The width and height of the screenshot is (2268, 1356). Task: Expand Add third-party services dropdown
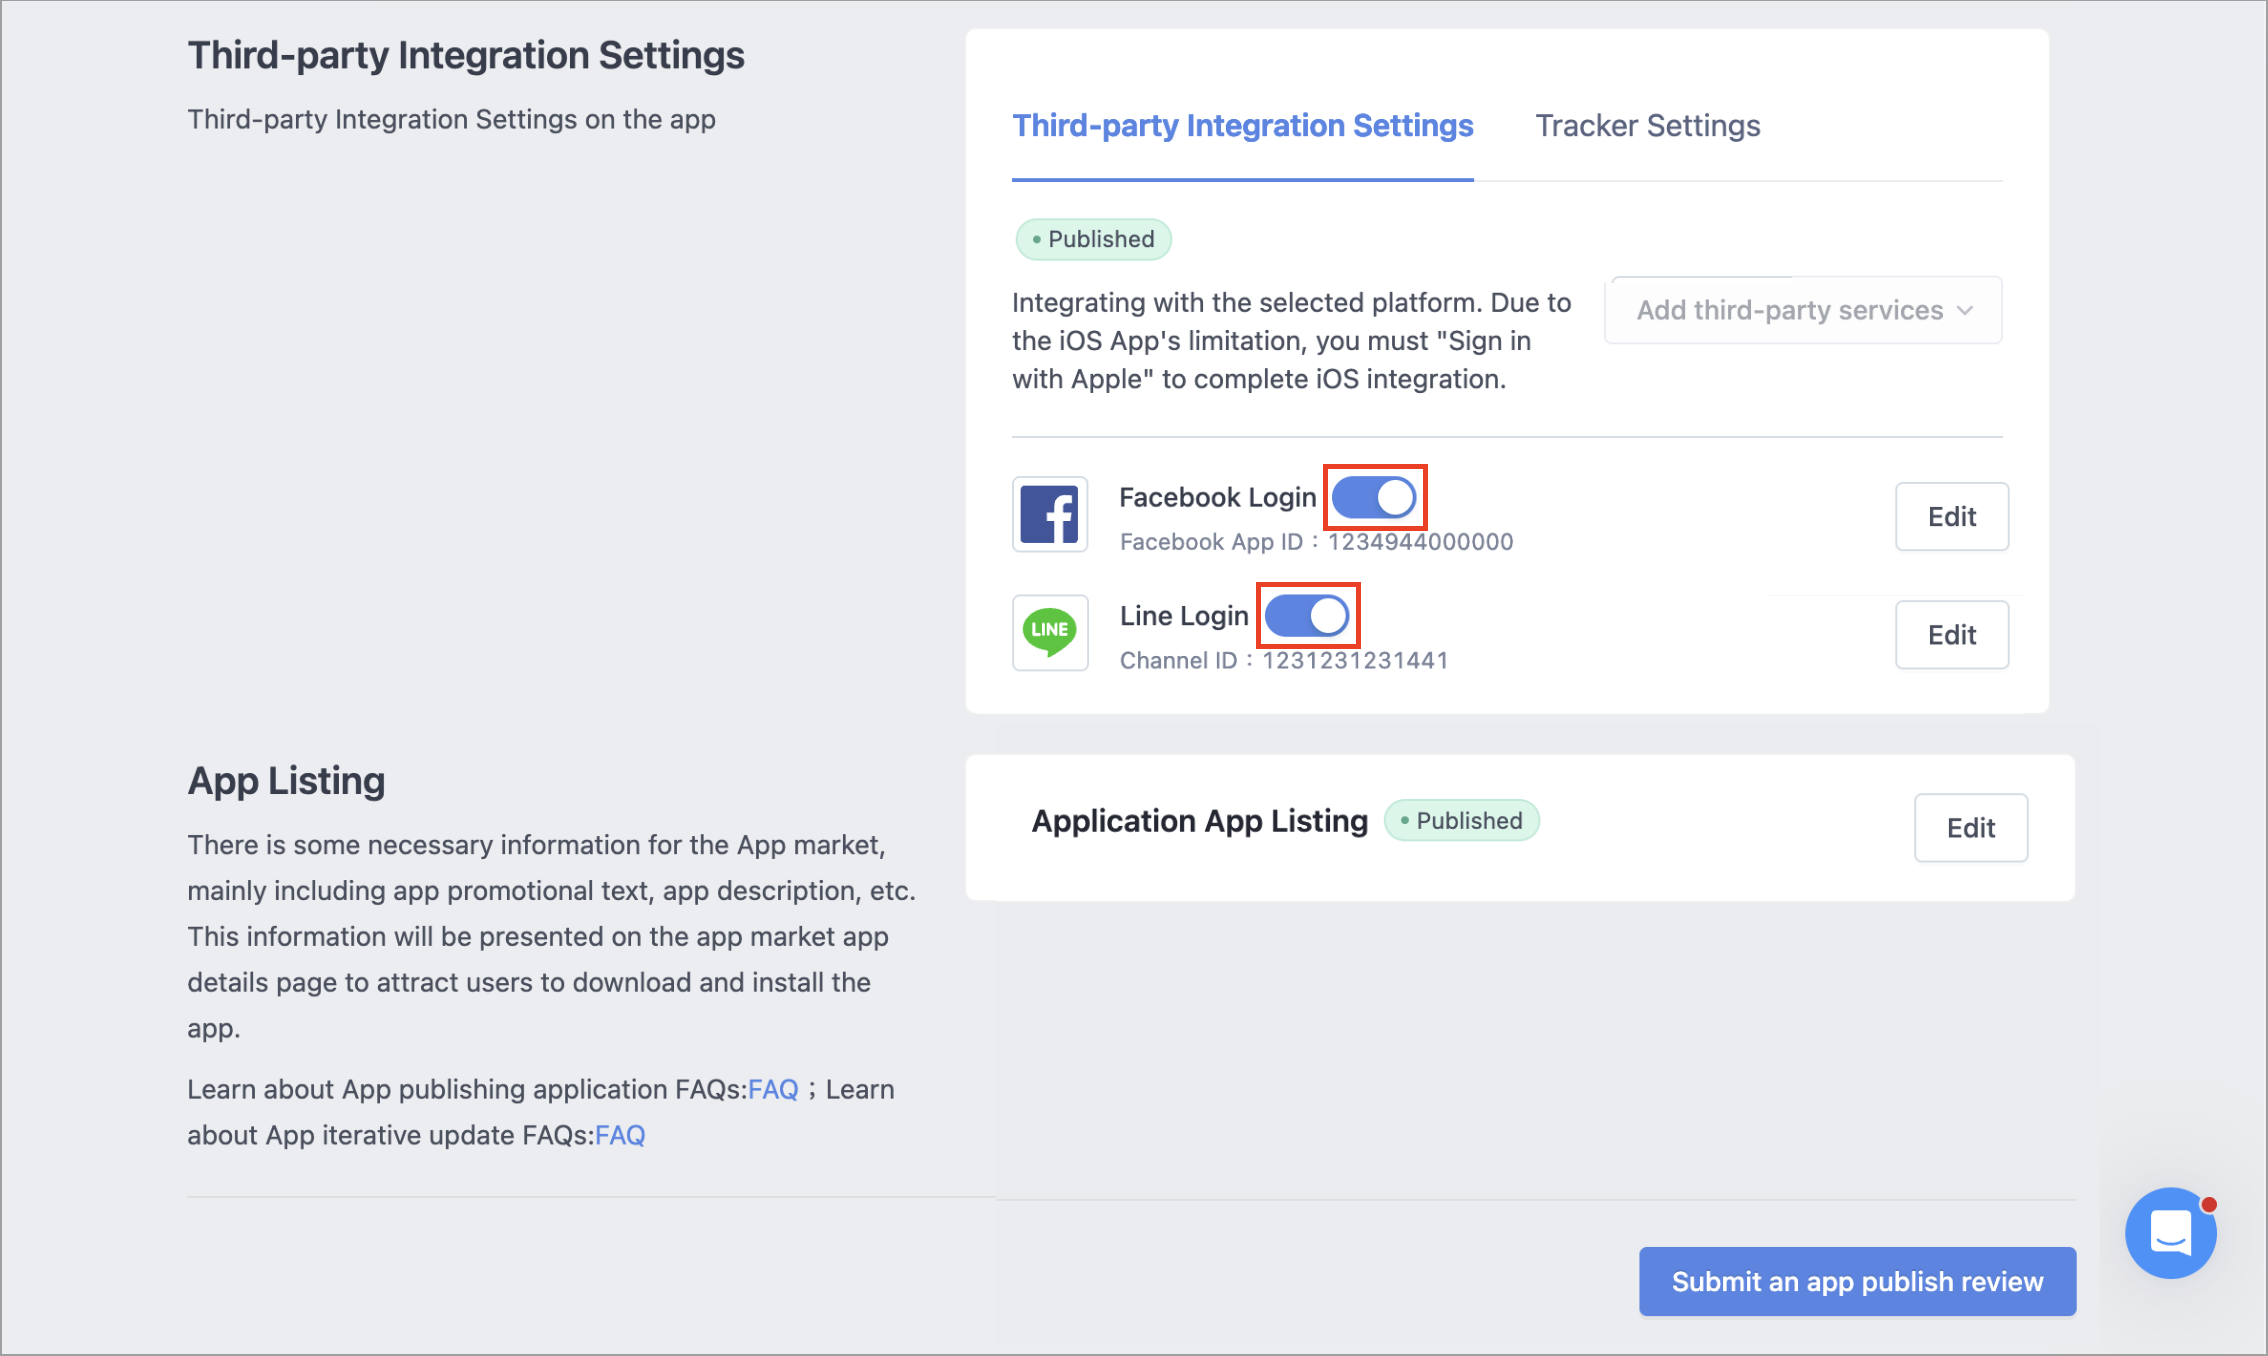[1803, 310]
